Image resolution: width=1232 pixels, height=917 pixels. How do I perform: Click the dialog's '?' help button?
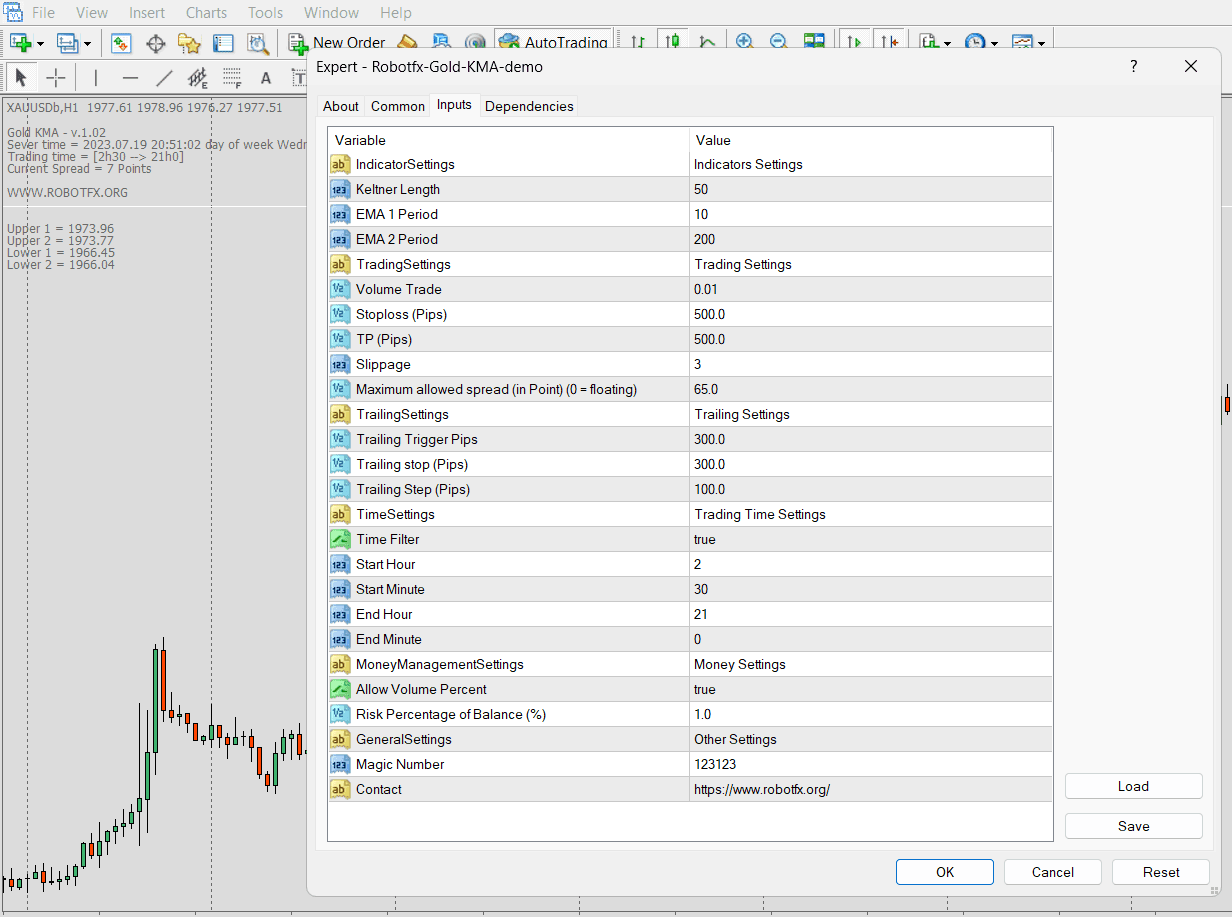click(x=1133, y=66)
